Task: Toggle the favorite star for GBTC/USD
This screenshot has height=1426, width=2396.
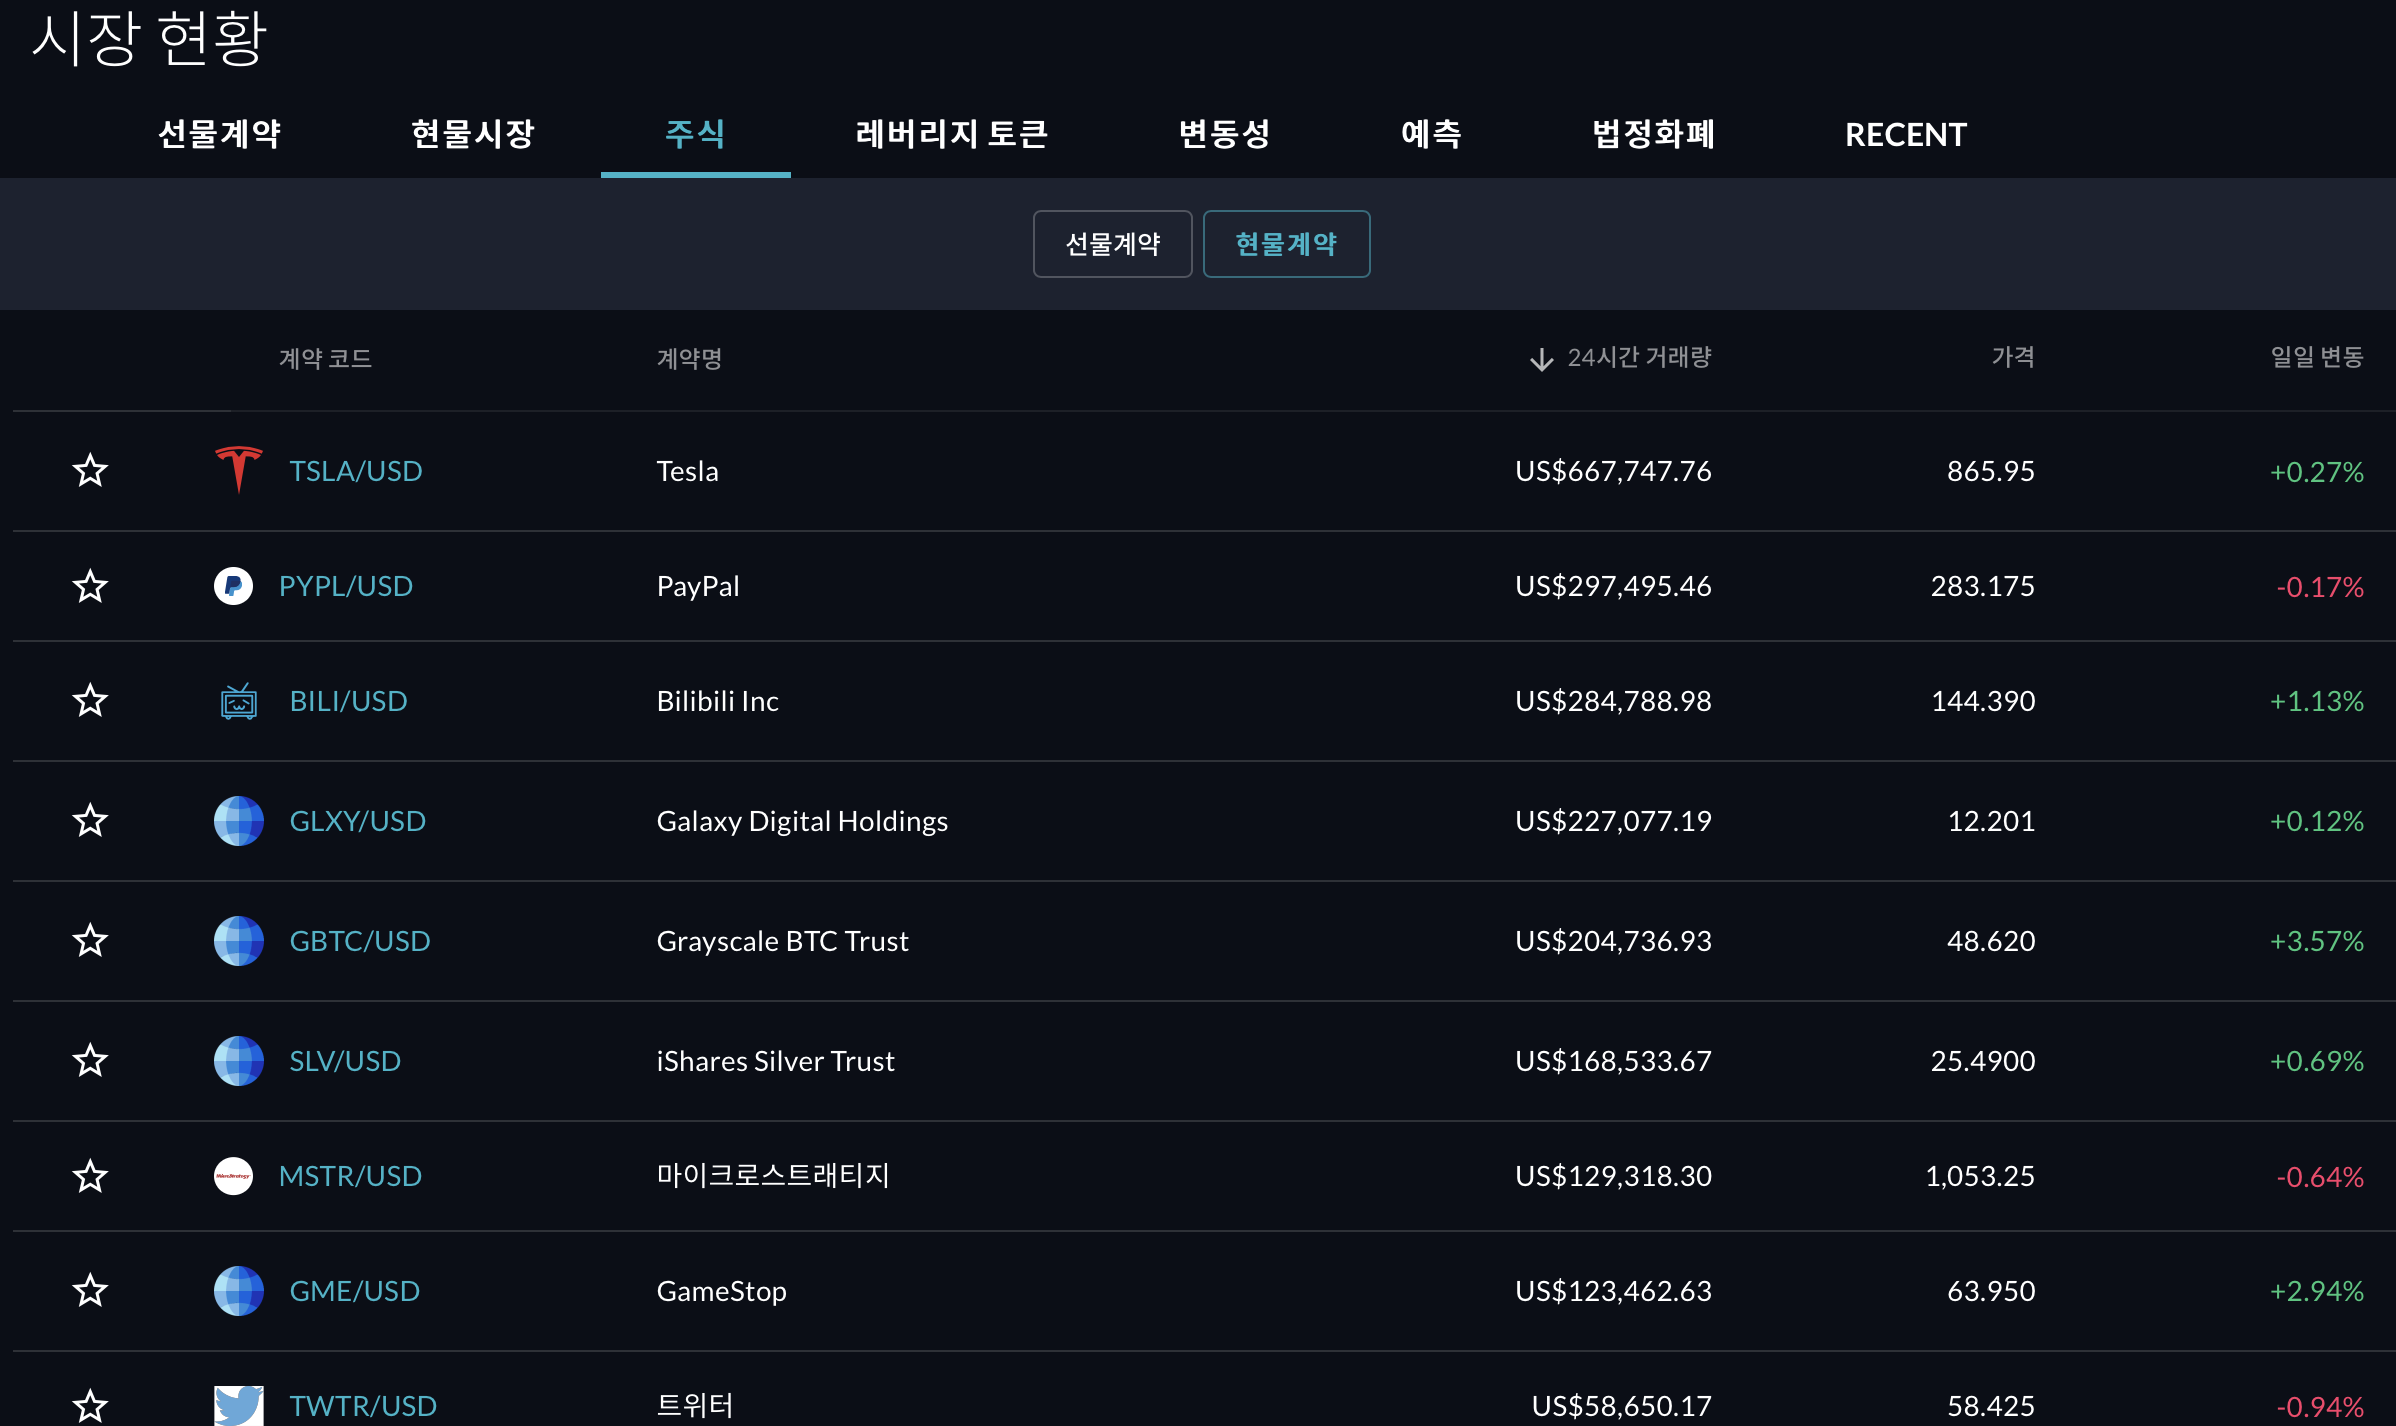Action: coord(90,940)
